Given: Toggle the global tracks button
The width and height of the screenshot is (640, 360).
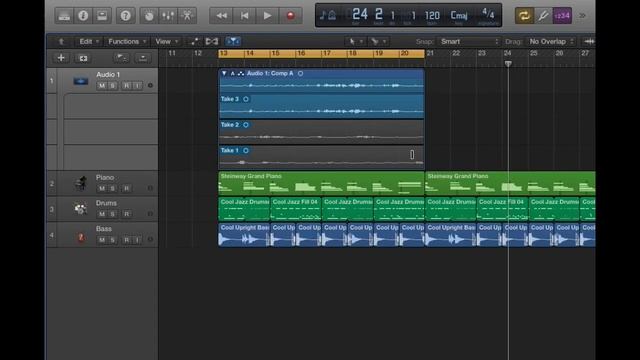Looking at the screenshot, I should (121, 58).
